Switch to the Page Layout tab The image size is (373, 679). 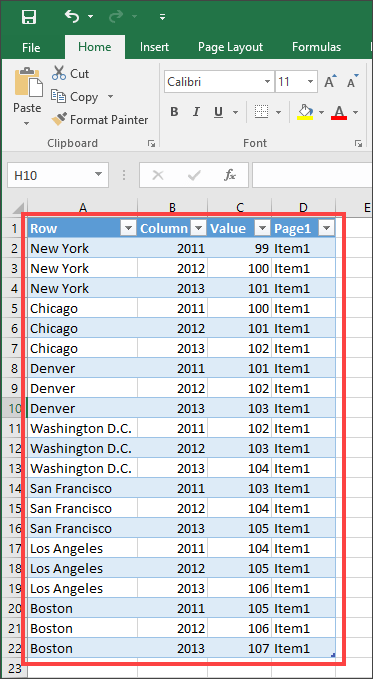point(230,47)
